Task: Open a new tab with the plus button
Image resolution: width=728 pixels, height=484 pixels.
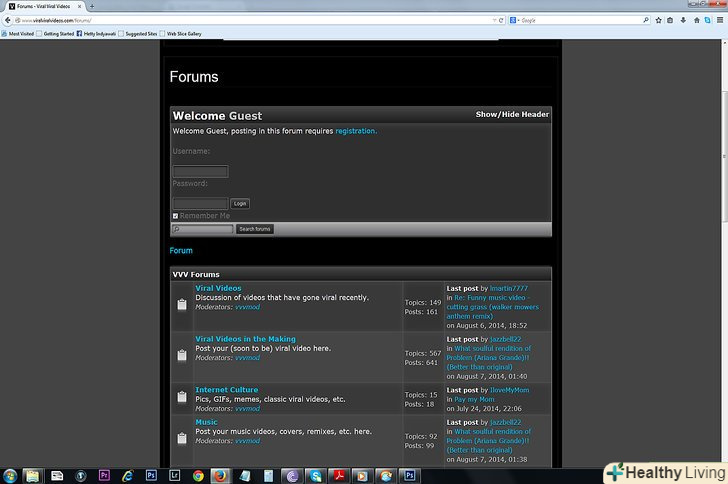Action: pyautogui.click(x=92, y=7)
